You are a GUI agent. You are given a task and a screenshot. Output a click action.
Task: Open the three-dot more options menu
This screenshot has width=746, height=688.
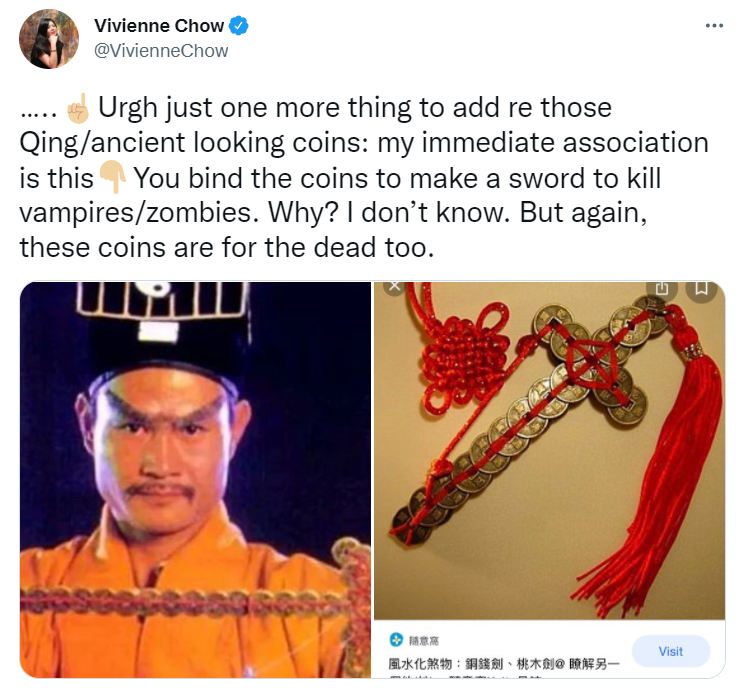coord(714,26)
